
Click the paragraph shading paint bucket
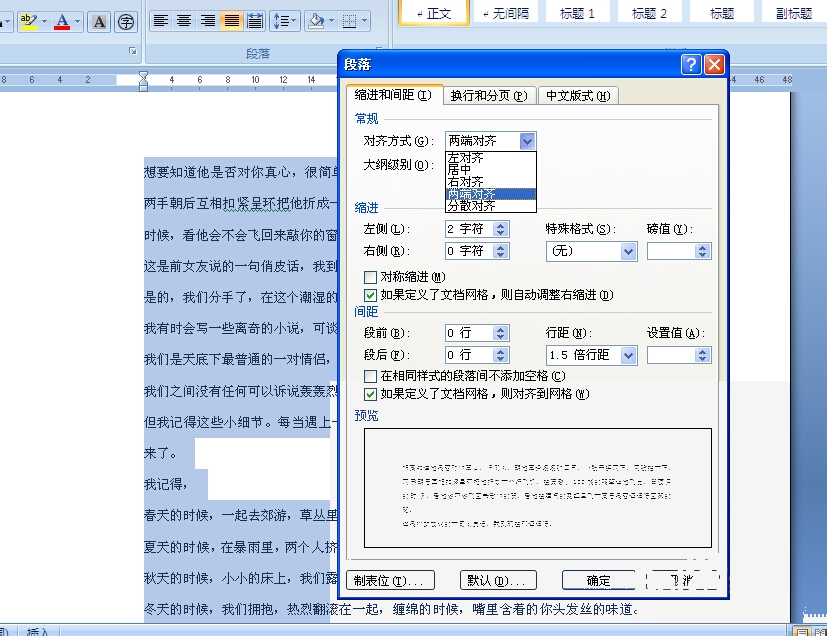pyautogui.click(x=316, y=21)
